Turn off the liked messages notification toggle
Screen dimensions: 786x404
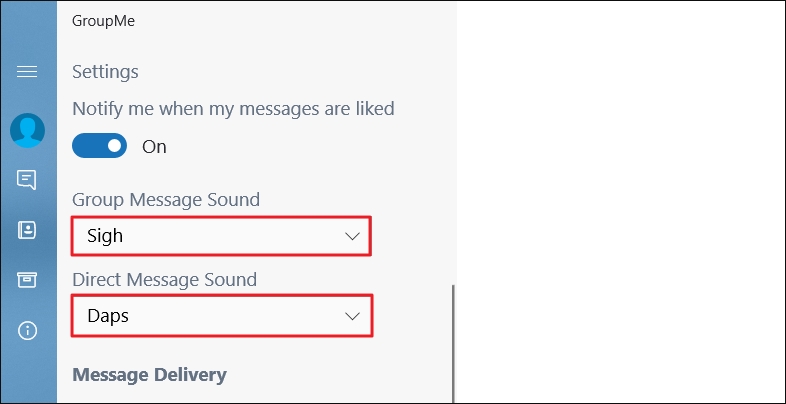pyautogui.click(x=100, y=146)
